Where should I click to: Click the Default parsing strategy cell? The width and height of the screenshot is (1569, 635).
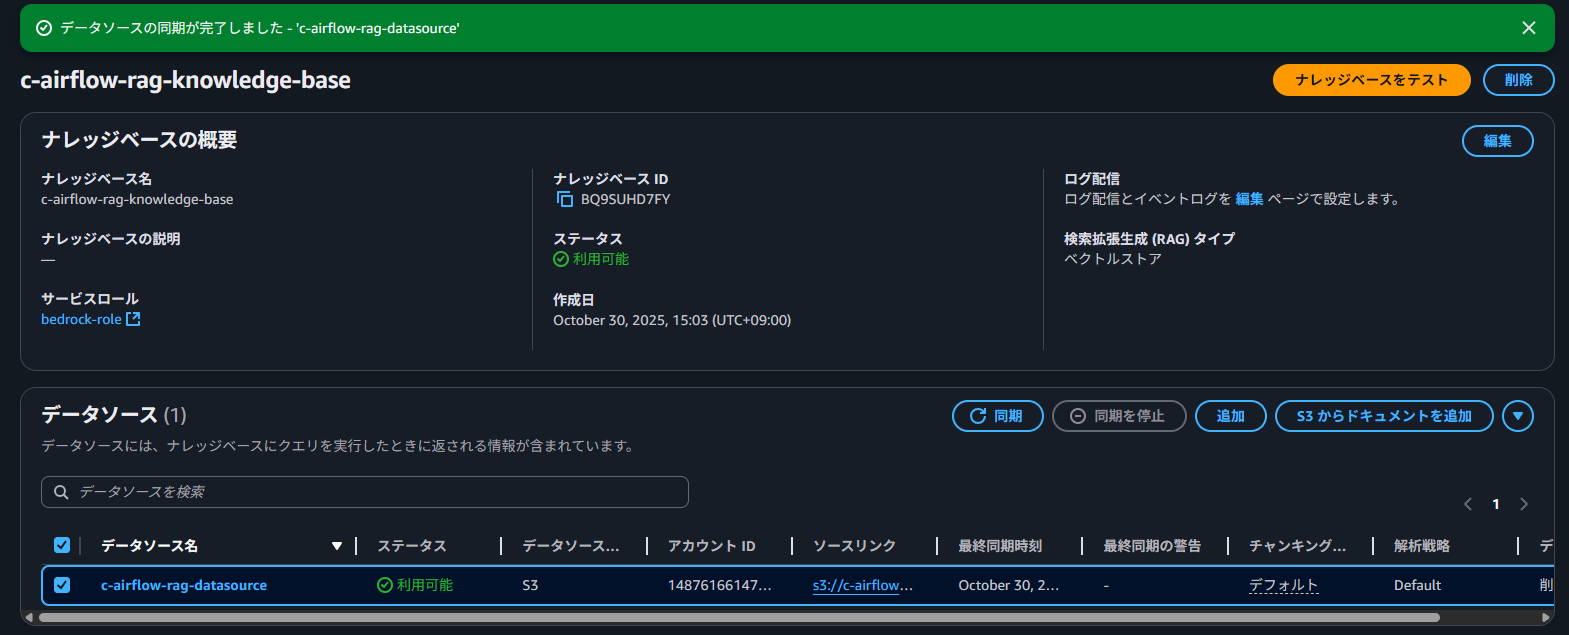pyautogui.click(x=1418, y=585)
